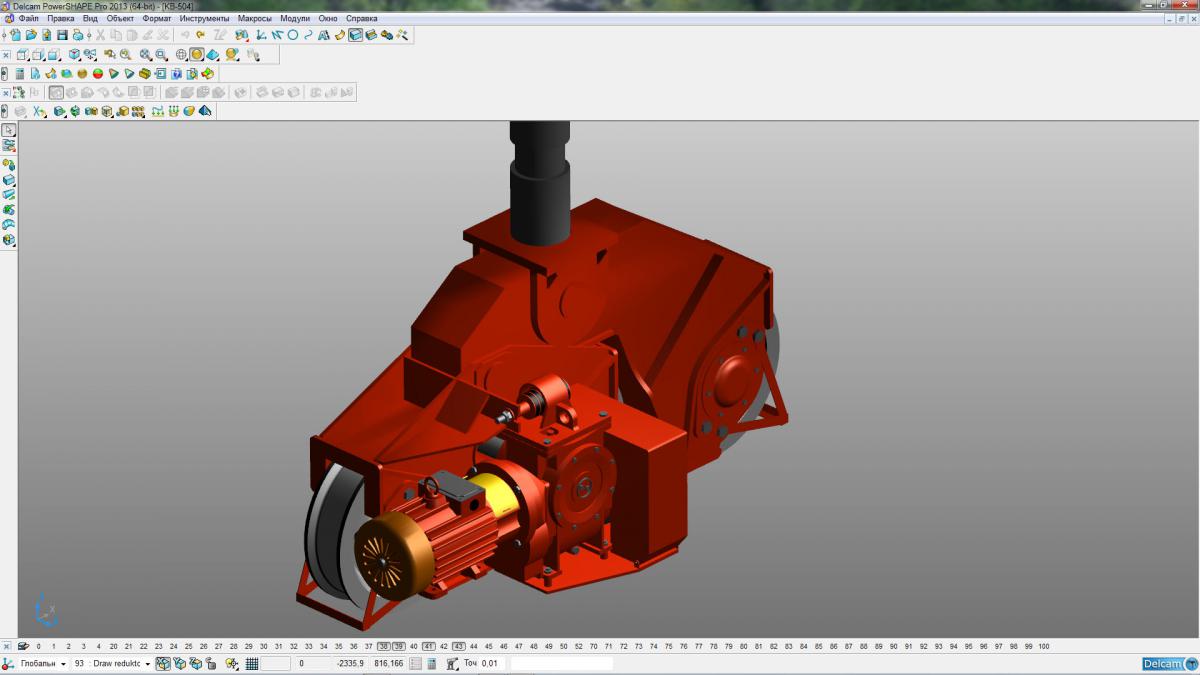Click the levels bar layers icon
Viewport: 1200px width, 675px height.
[22, 646]
